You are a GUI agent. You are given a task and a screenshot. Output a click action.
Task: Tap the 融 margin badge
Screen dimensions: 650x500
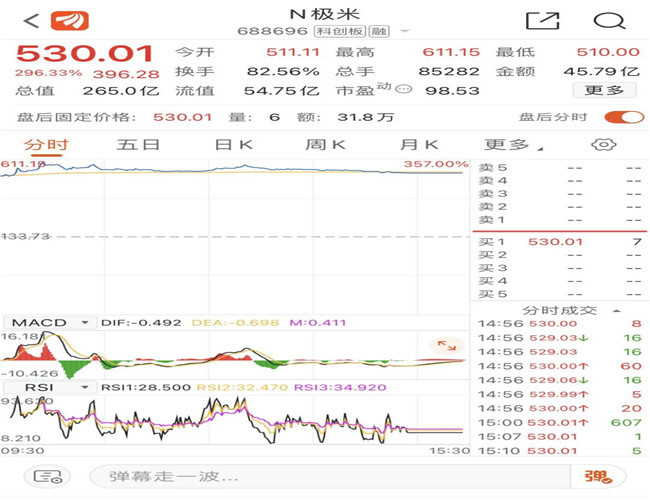coord(379,31)
